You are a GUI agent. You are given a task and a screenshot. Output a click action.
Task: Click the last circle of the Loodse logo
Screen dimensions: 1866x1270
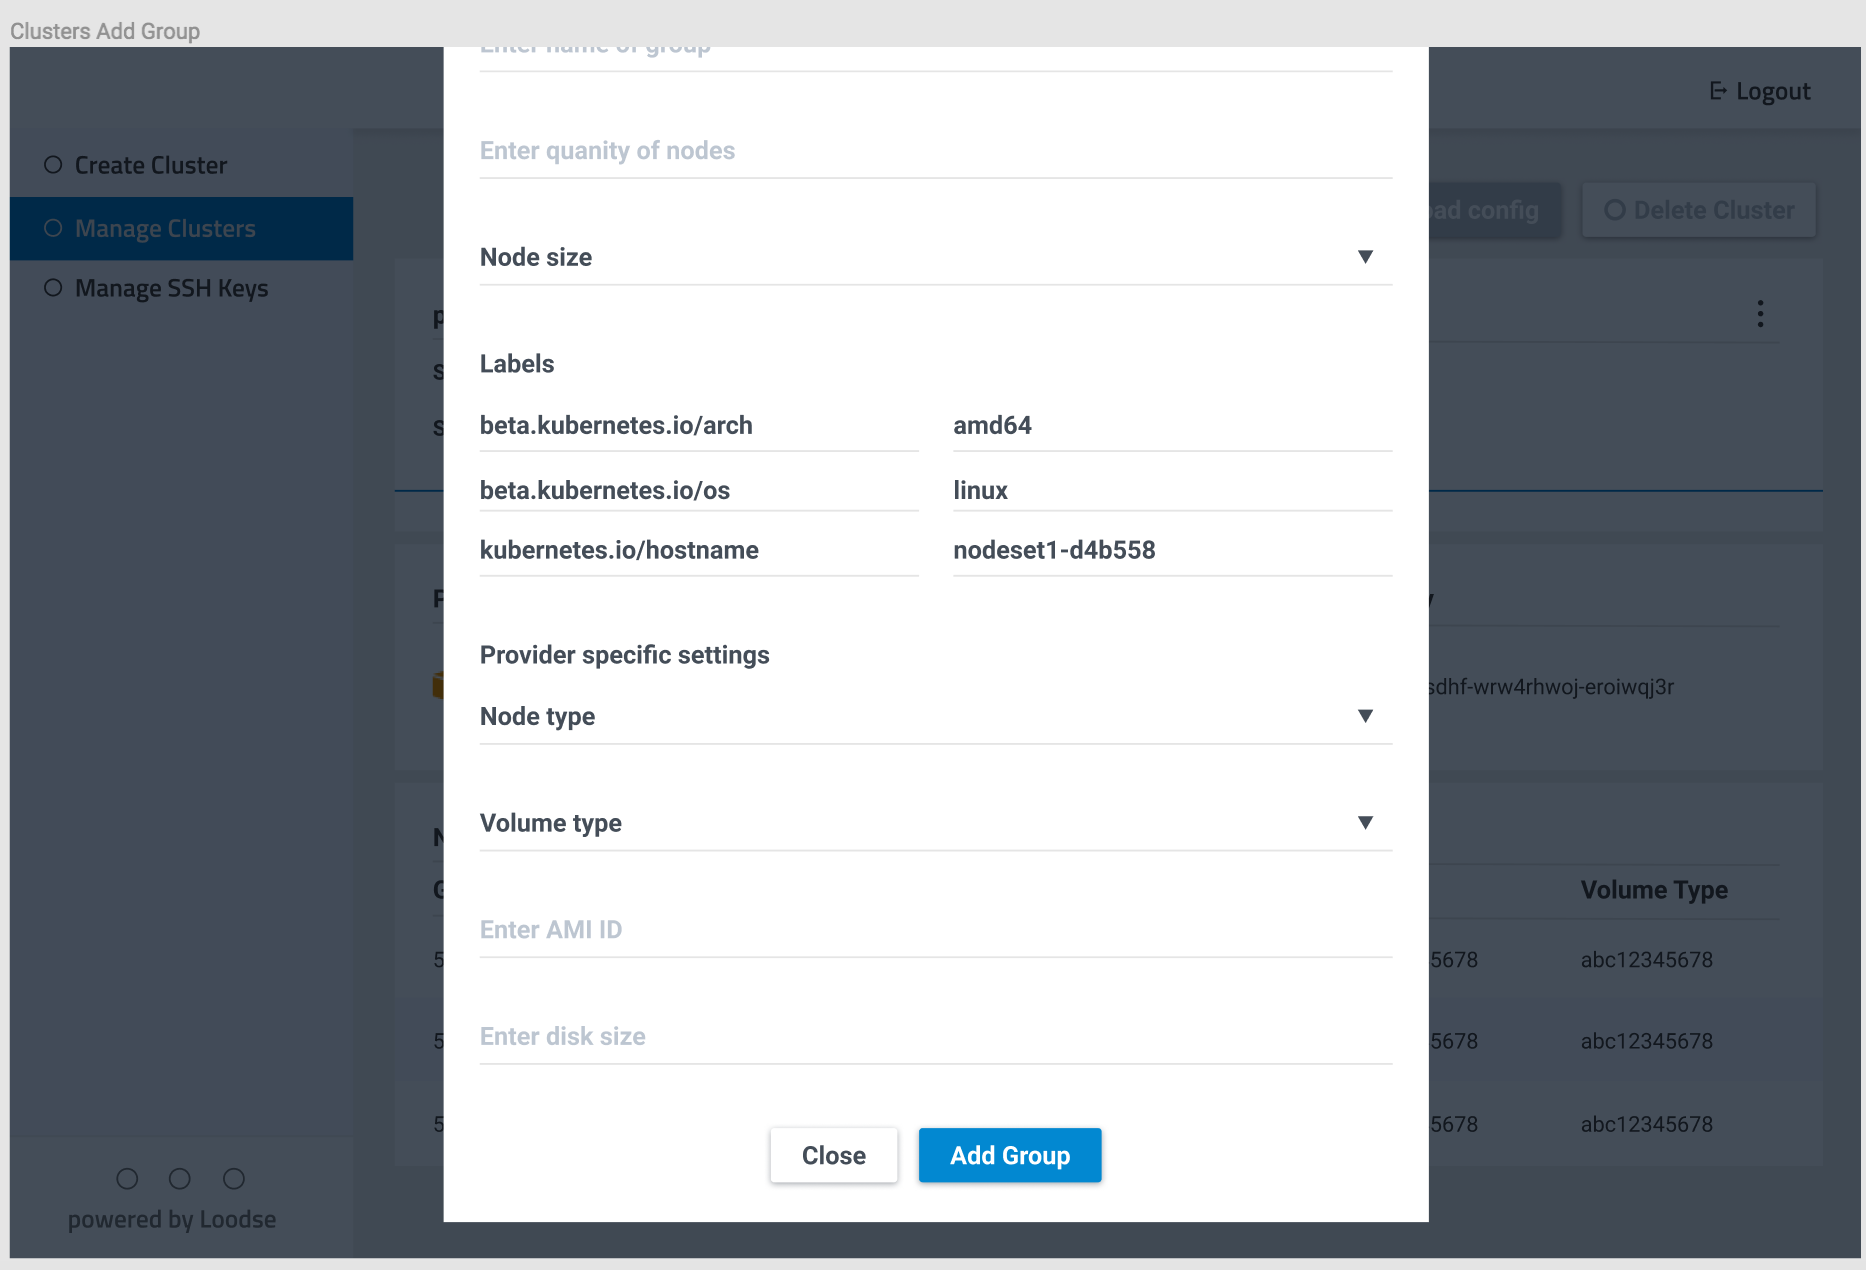pos(234,1179)
